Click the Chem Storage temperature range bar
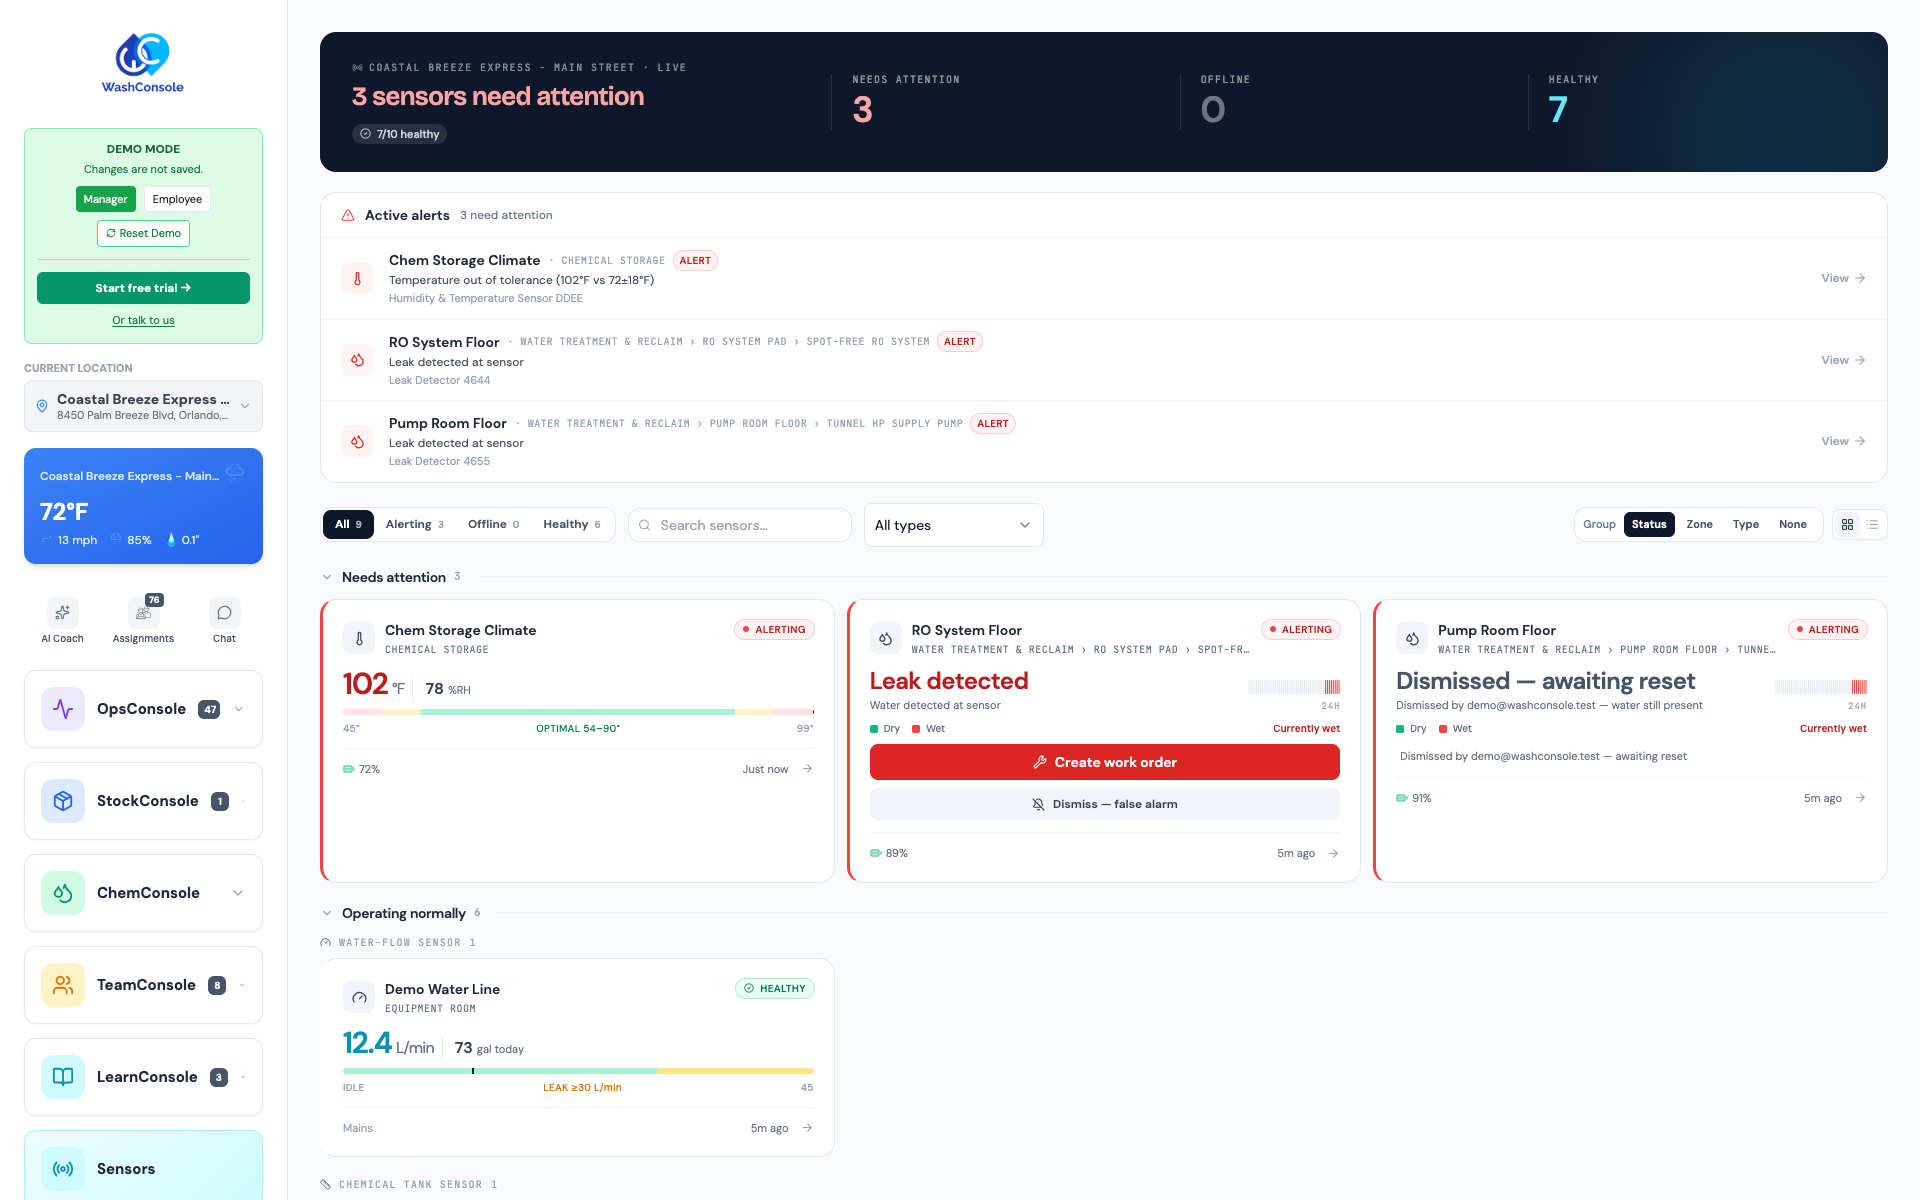Image resolution: width=1920 pixels, height=1200 pixels. (578, 712)
